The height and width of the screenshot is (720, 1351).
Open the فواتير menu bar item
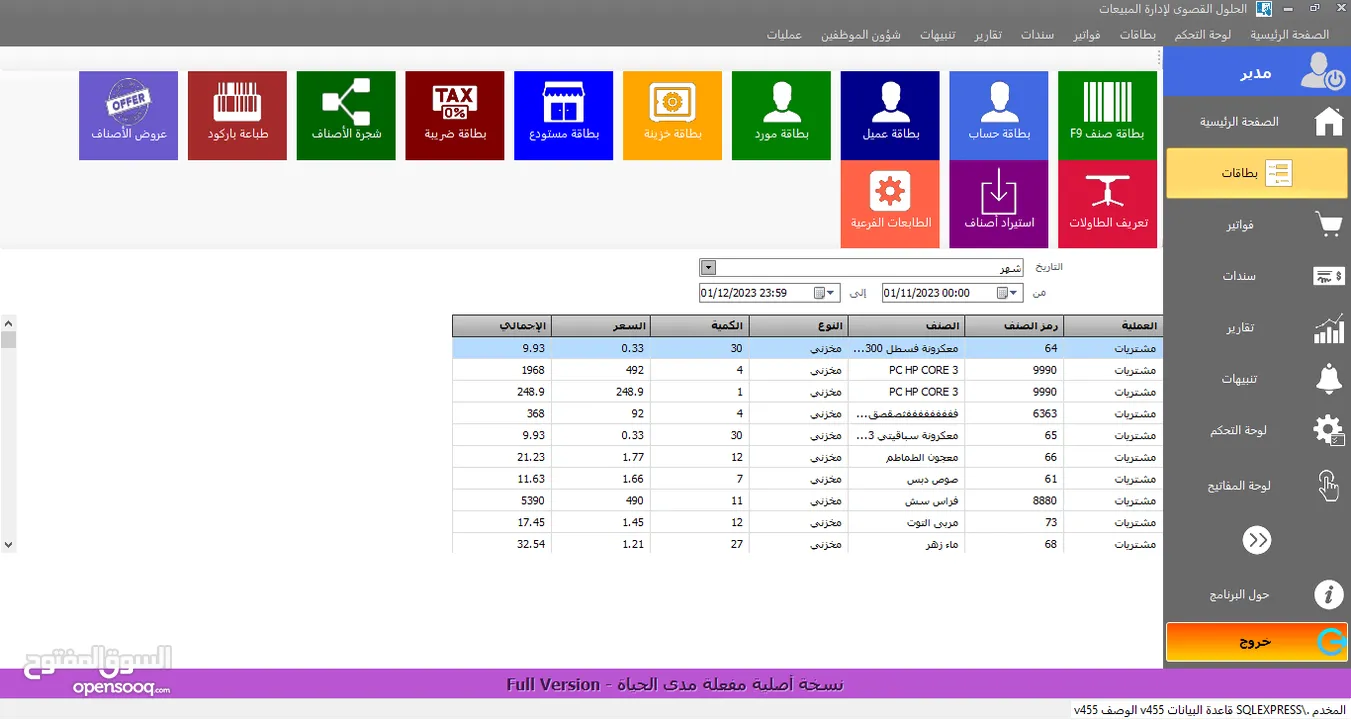point(1086,34)
